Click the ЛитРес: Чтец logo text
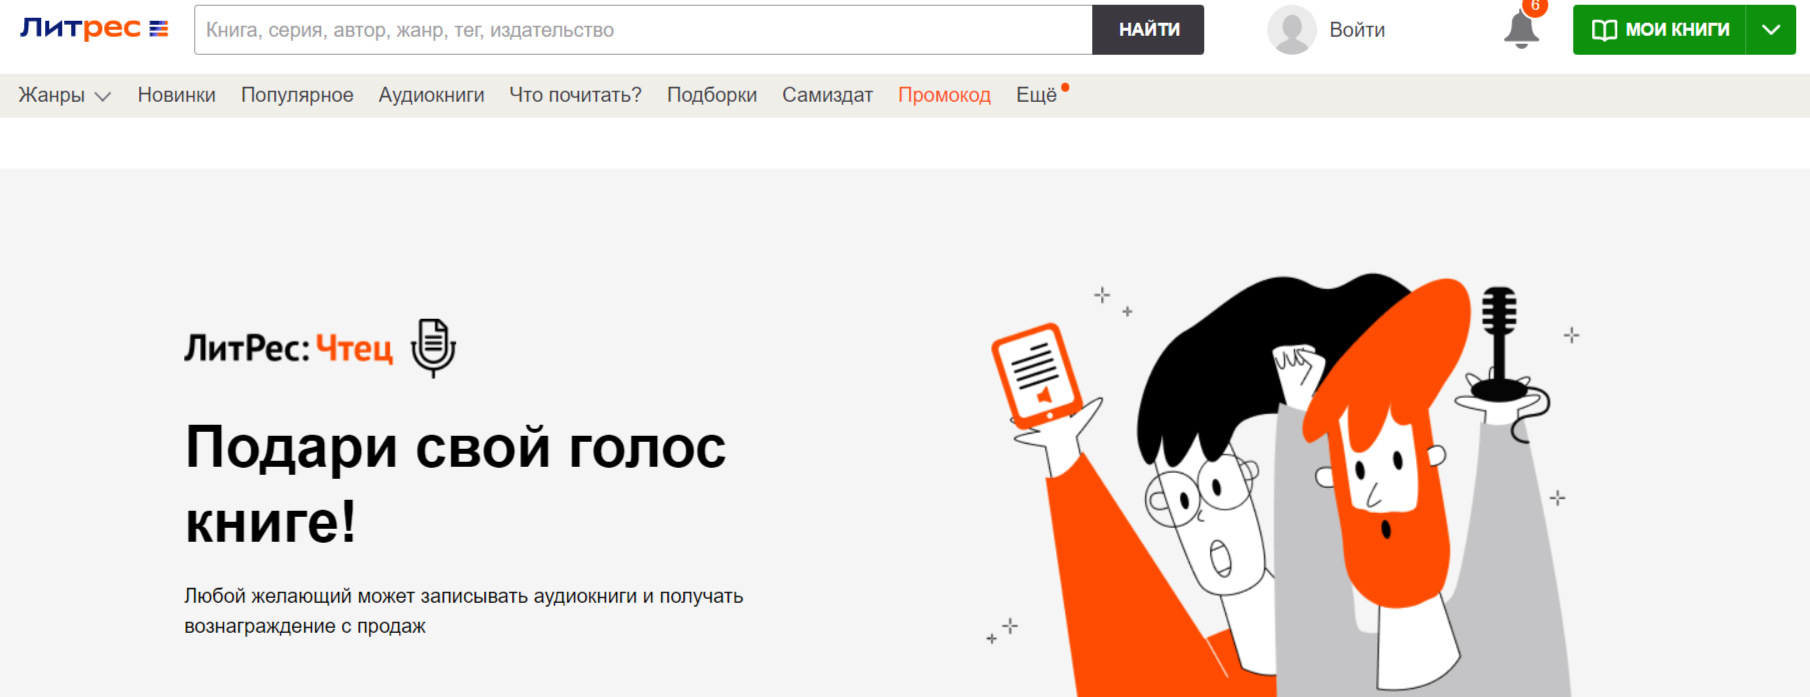 coord(289,348)
